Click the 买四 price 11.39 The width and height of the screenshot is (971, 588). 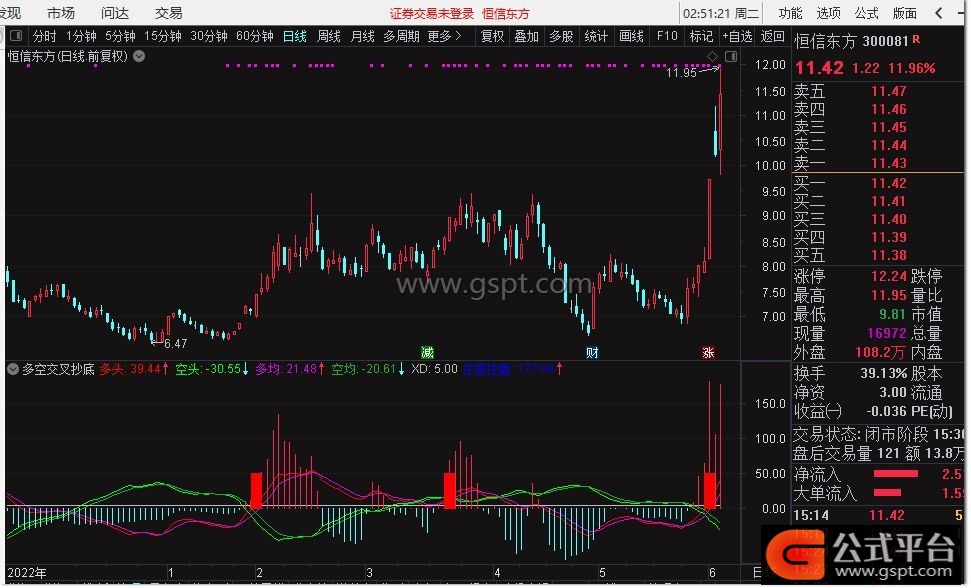click(889, 237)
